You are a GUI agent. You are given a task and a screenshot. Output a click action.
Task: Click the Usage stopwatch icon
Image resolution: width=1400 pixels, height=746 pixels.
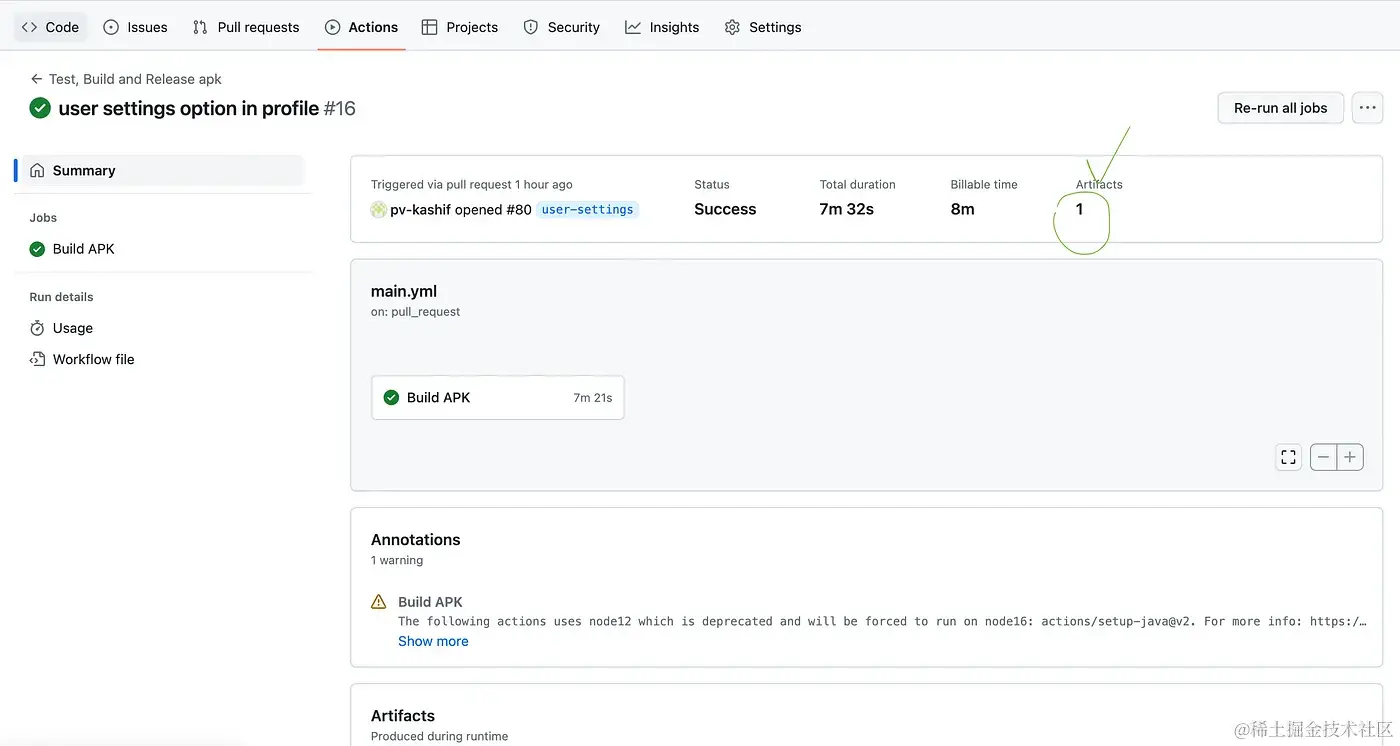38,328
